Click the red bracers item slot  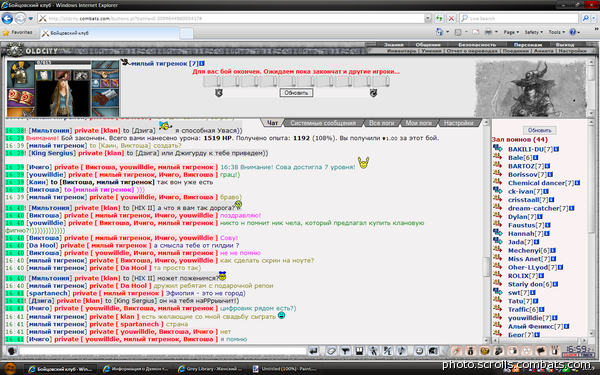pos(20,98)
